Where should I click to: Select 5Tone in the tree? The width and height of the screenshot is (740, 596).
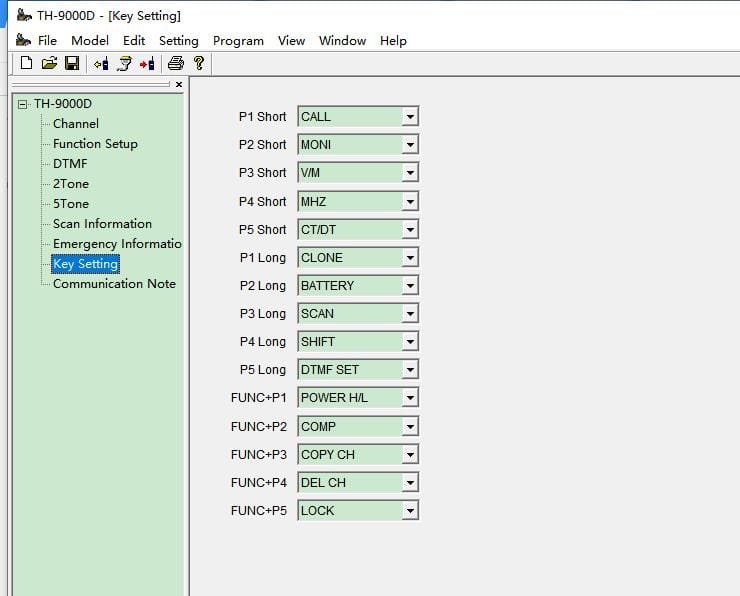tap(71, 204)
